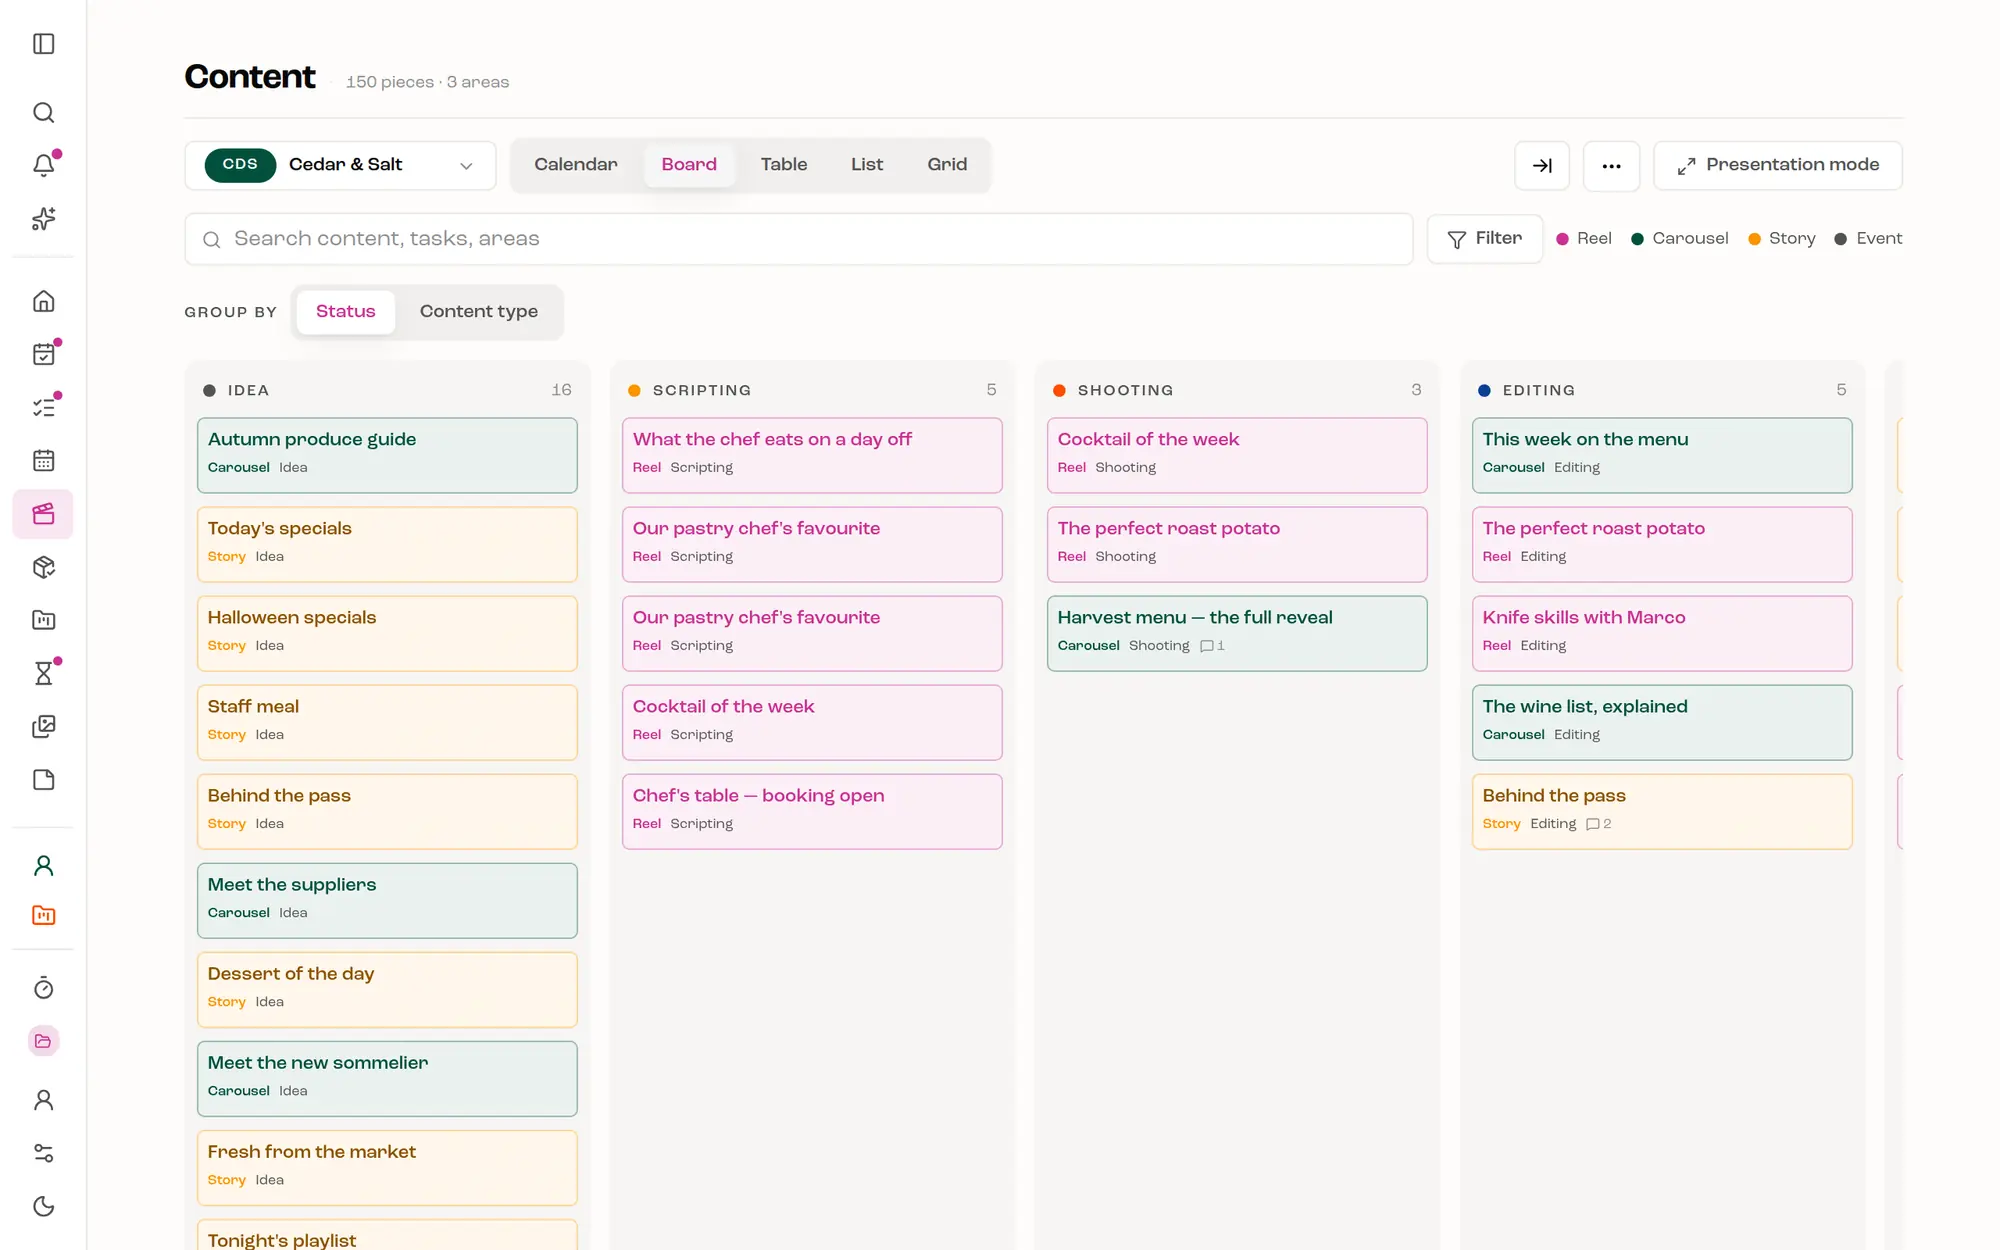
Task: Toggle the Carousel legend filter
Action: (x=1680, y=239)
